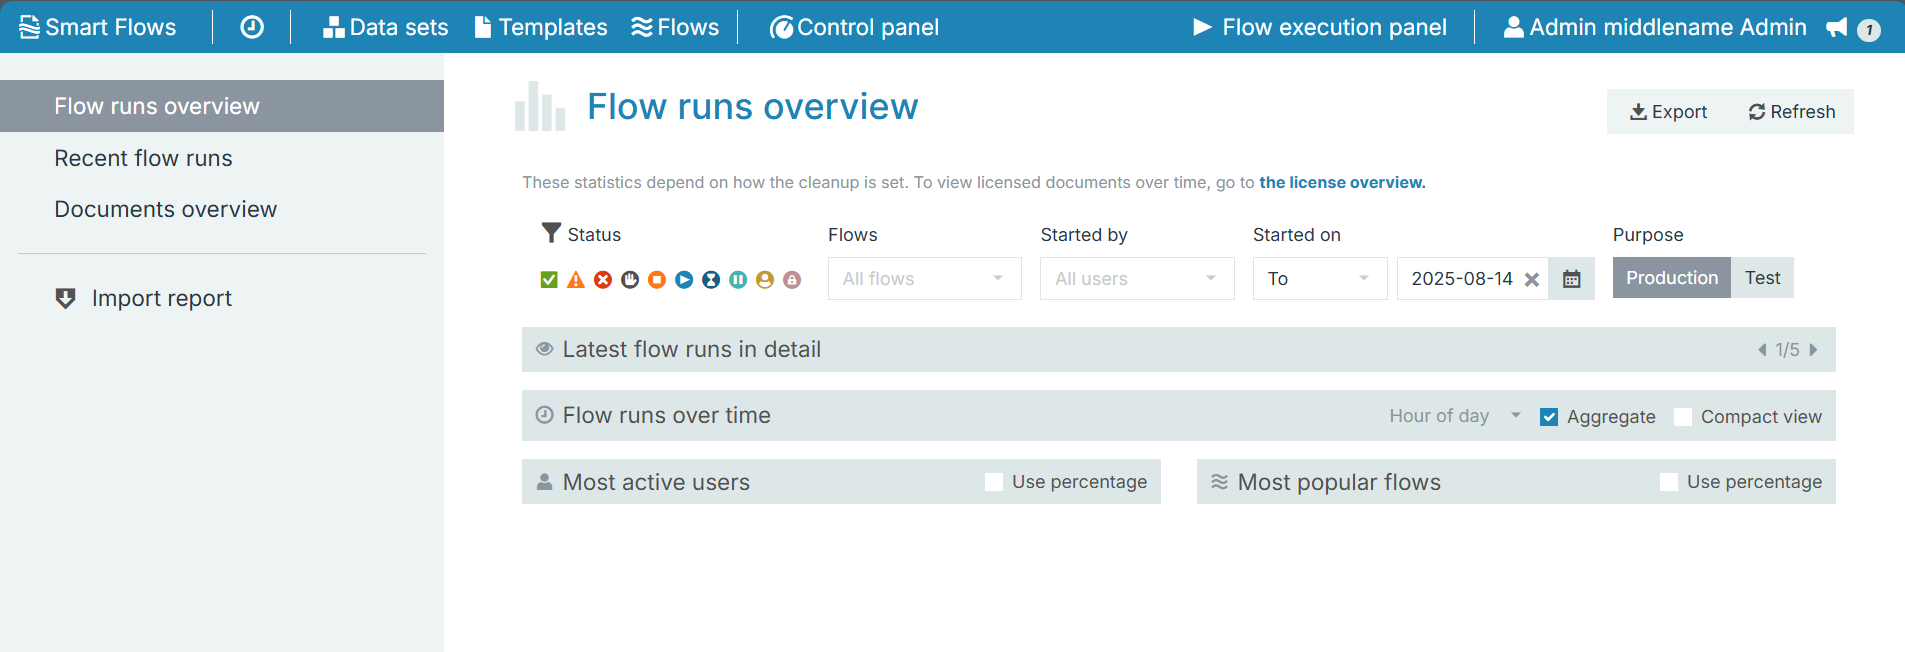Switch purpose to Test
Image resolution: width=1905 pixels, height=652 pixels.
[x=1762, y=278]
